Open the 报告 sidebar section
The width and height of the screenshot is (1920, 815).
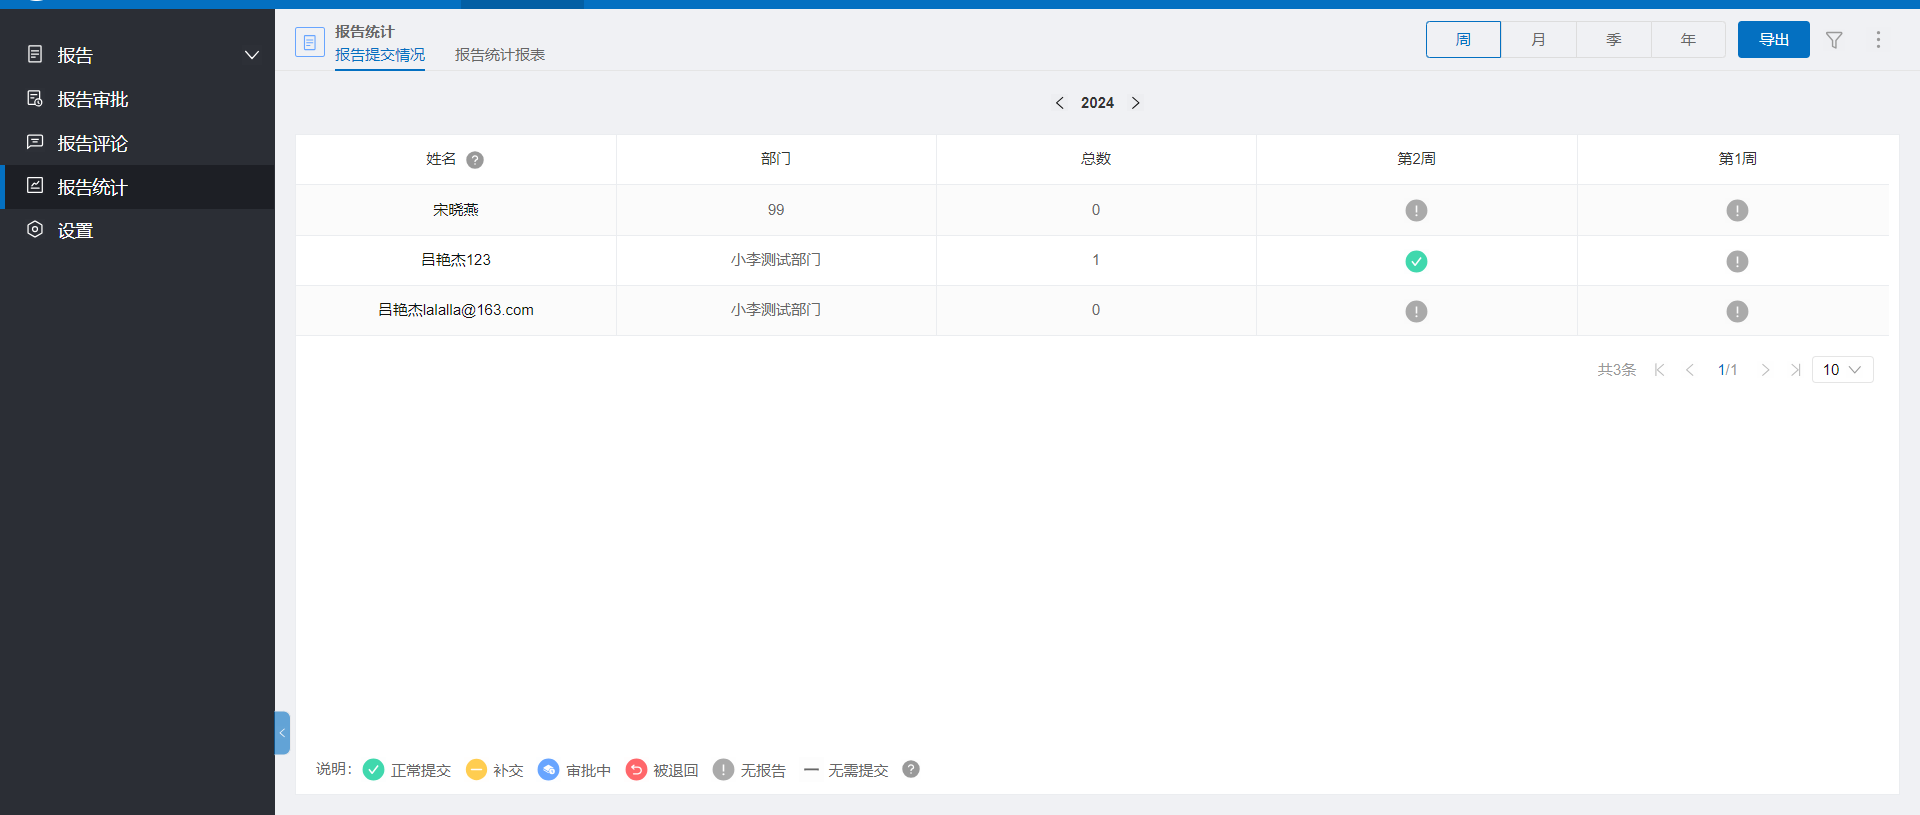pos(137,55)
